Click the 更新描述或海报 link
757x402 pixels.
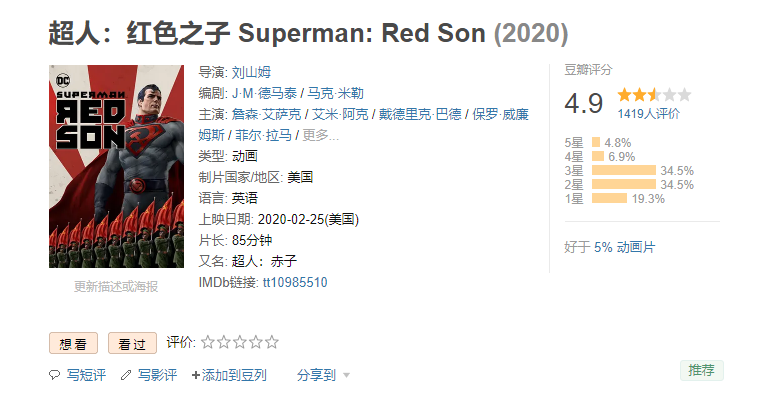coord(116,286)
